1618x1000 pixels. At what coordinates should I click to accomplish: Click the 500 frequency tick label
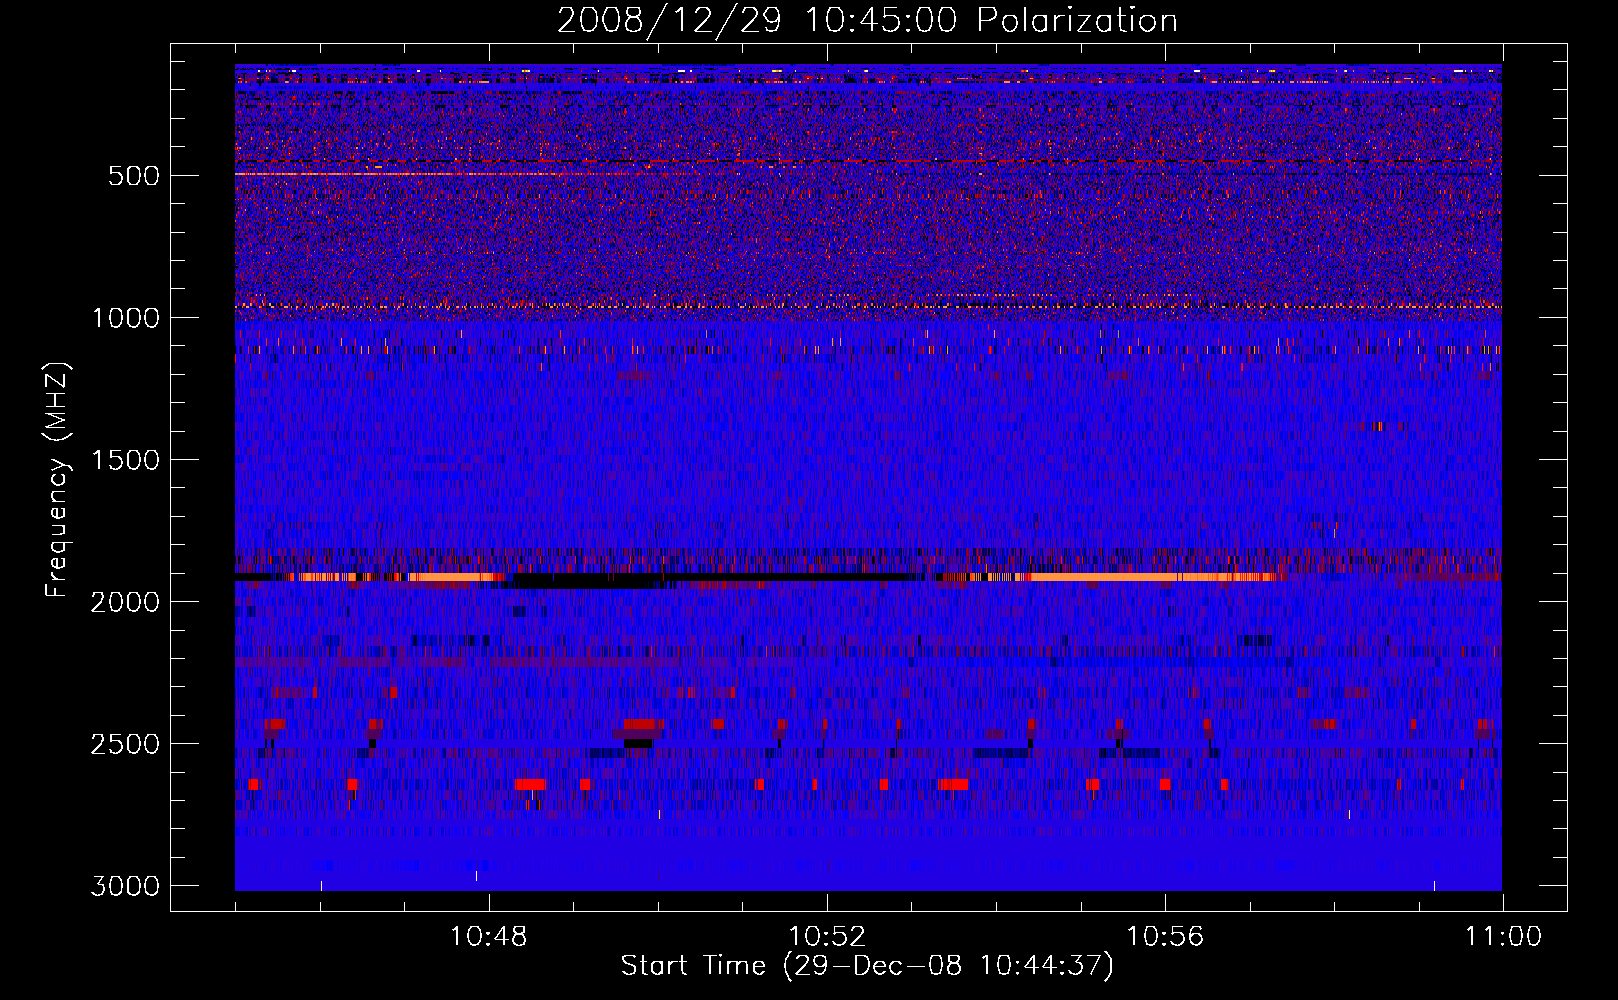(134, 176)
